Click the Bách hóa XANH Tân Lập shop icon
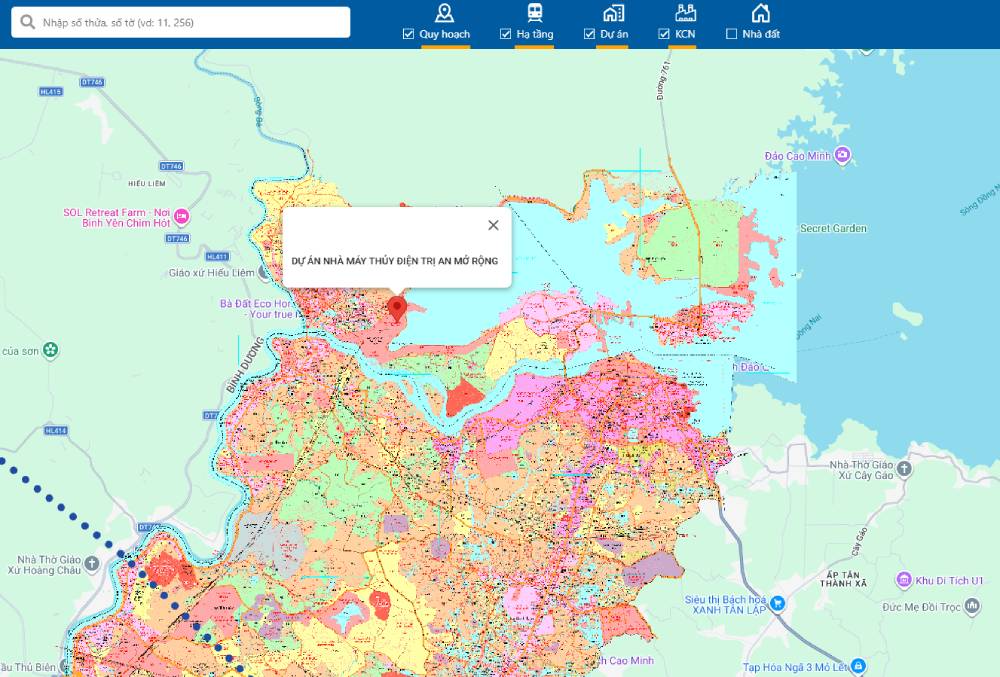The height and width of the screenshot is (677, 1000). tap(778, 603)
